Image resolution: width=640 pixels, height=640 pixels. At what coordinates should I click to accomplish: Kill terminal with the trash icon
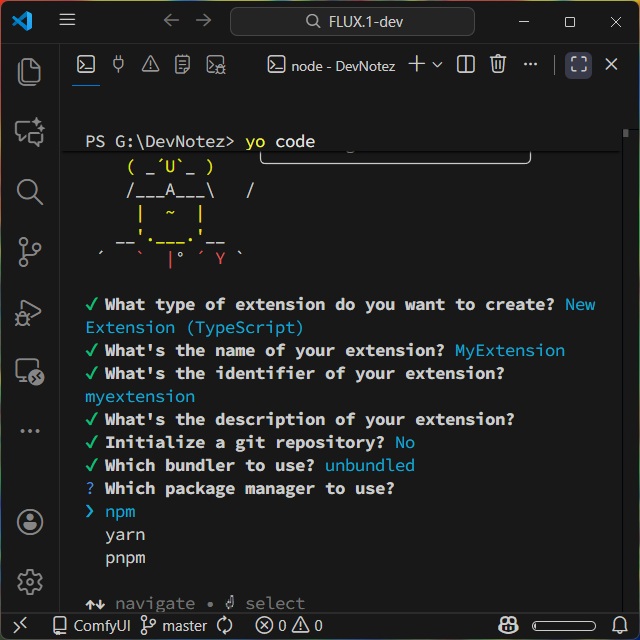click(498, 65)
